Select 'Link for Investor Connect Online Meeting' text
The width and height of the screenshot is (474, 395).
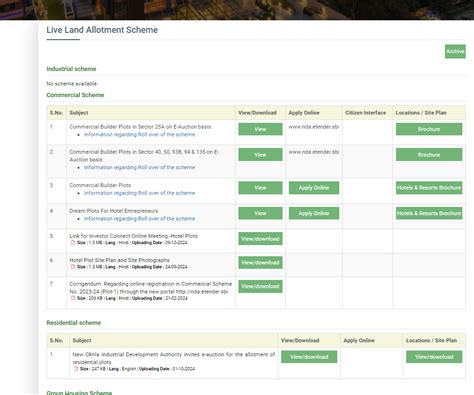point(133,236)
